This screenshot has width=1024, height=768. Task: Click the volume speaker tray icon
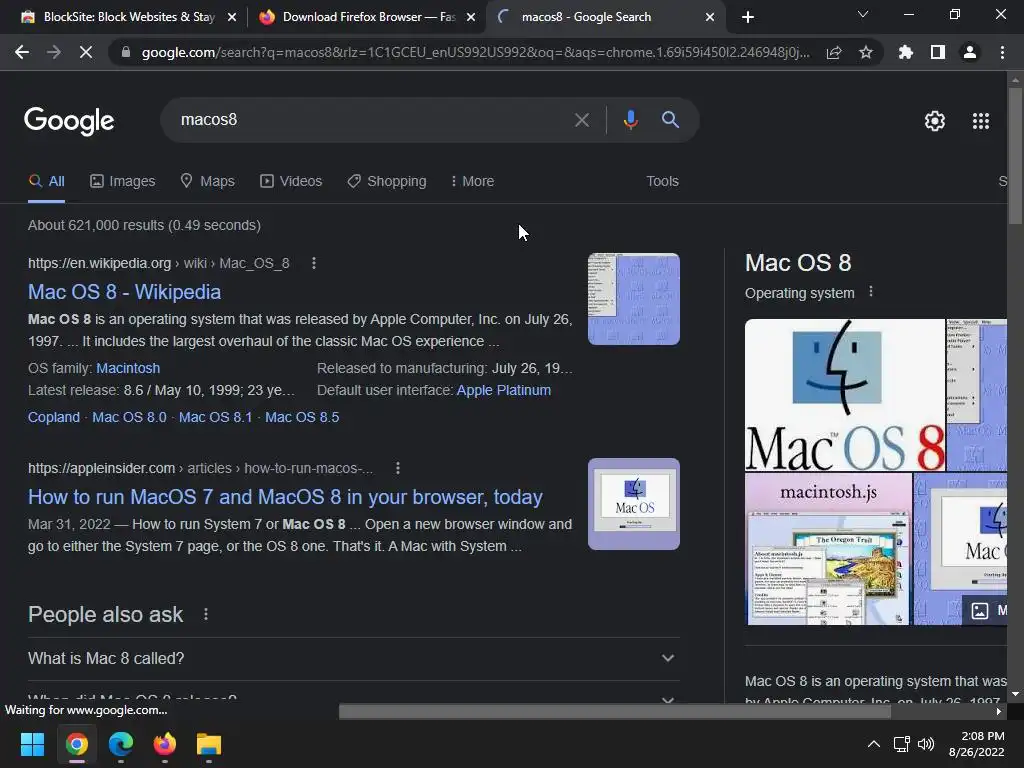(x=926, y=744)
